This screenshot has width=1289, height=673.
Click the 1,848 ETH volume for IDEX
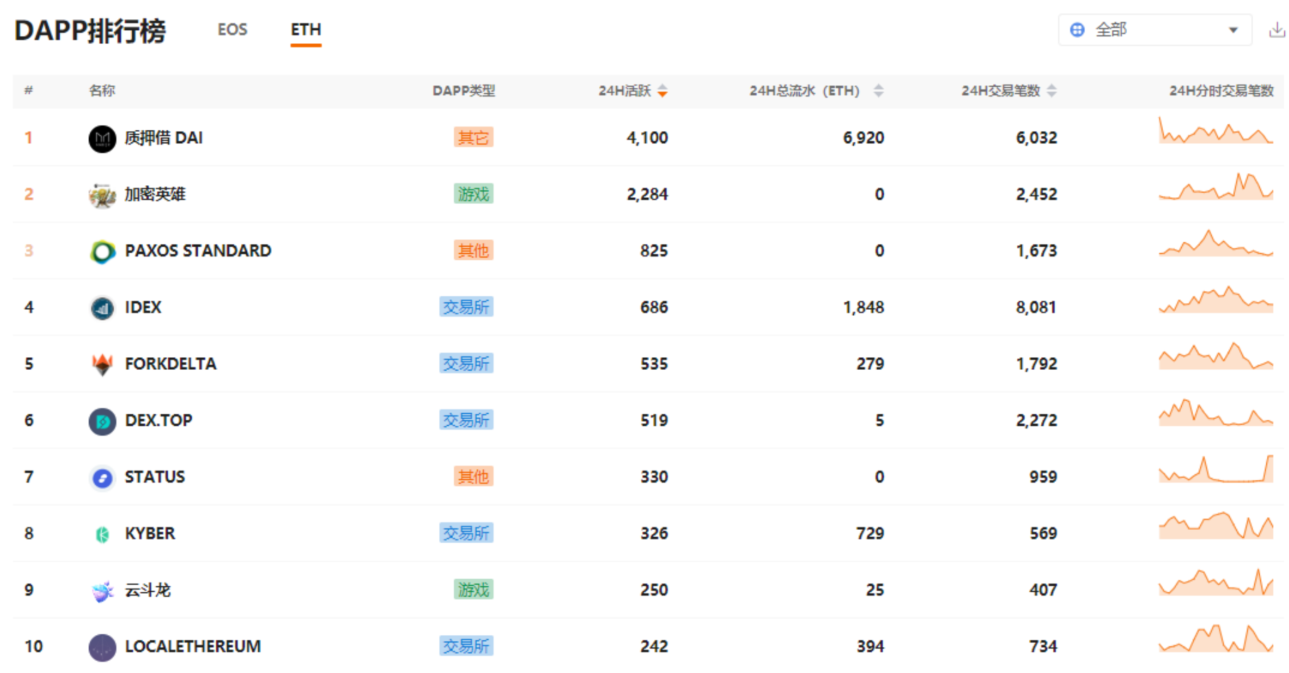(x=864, y=307)
